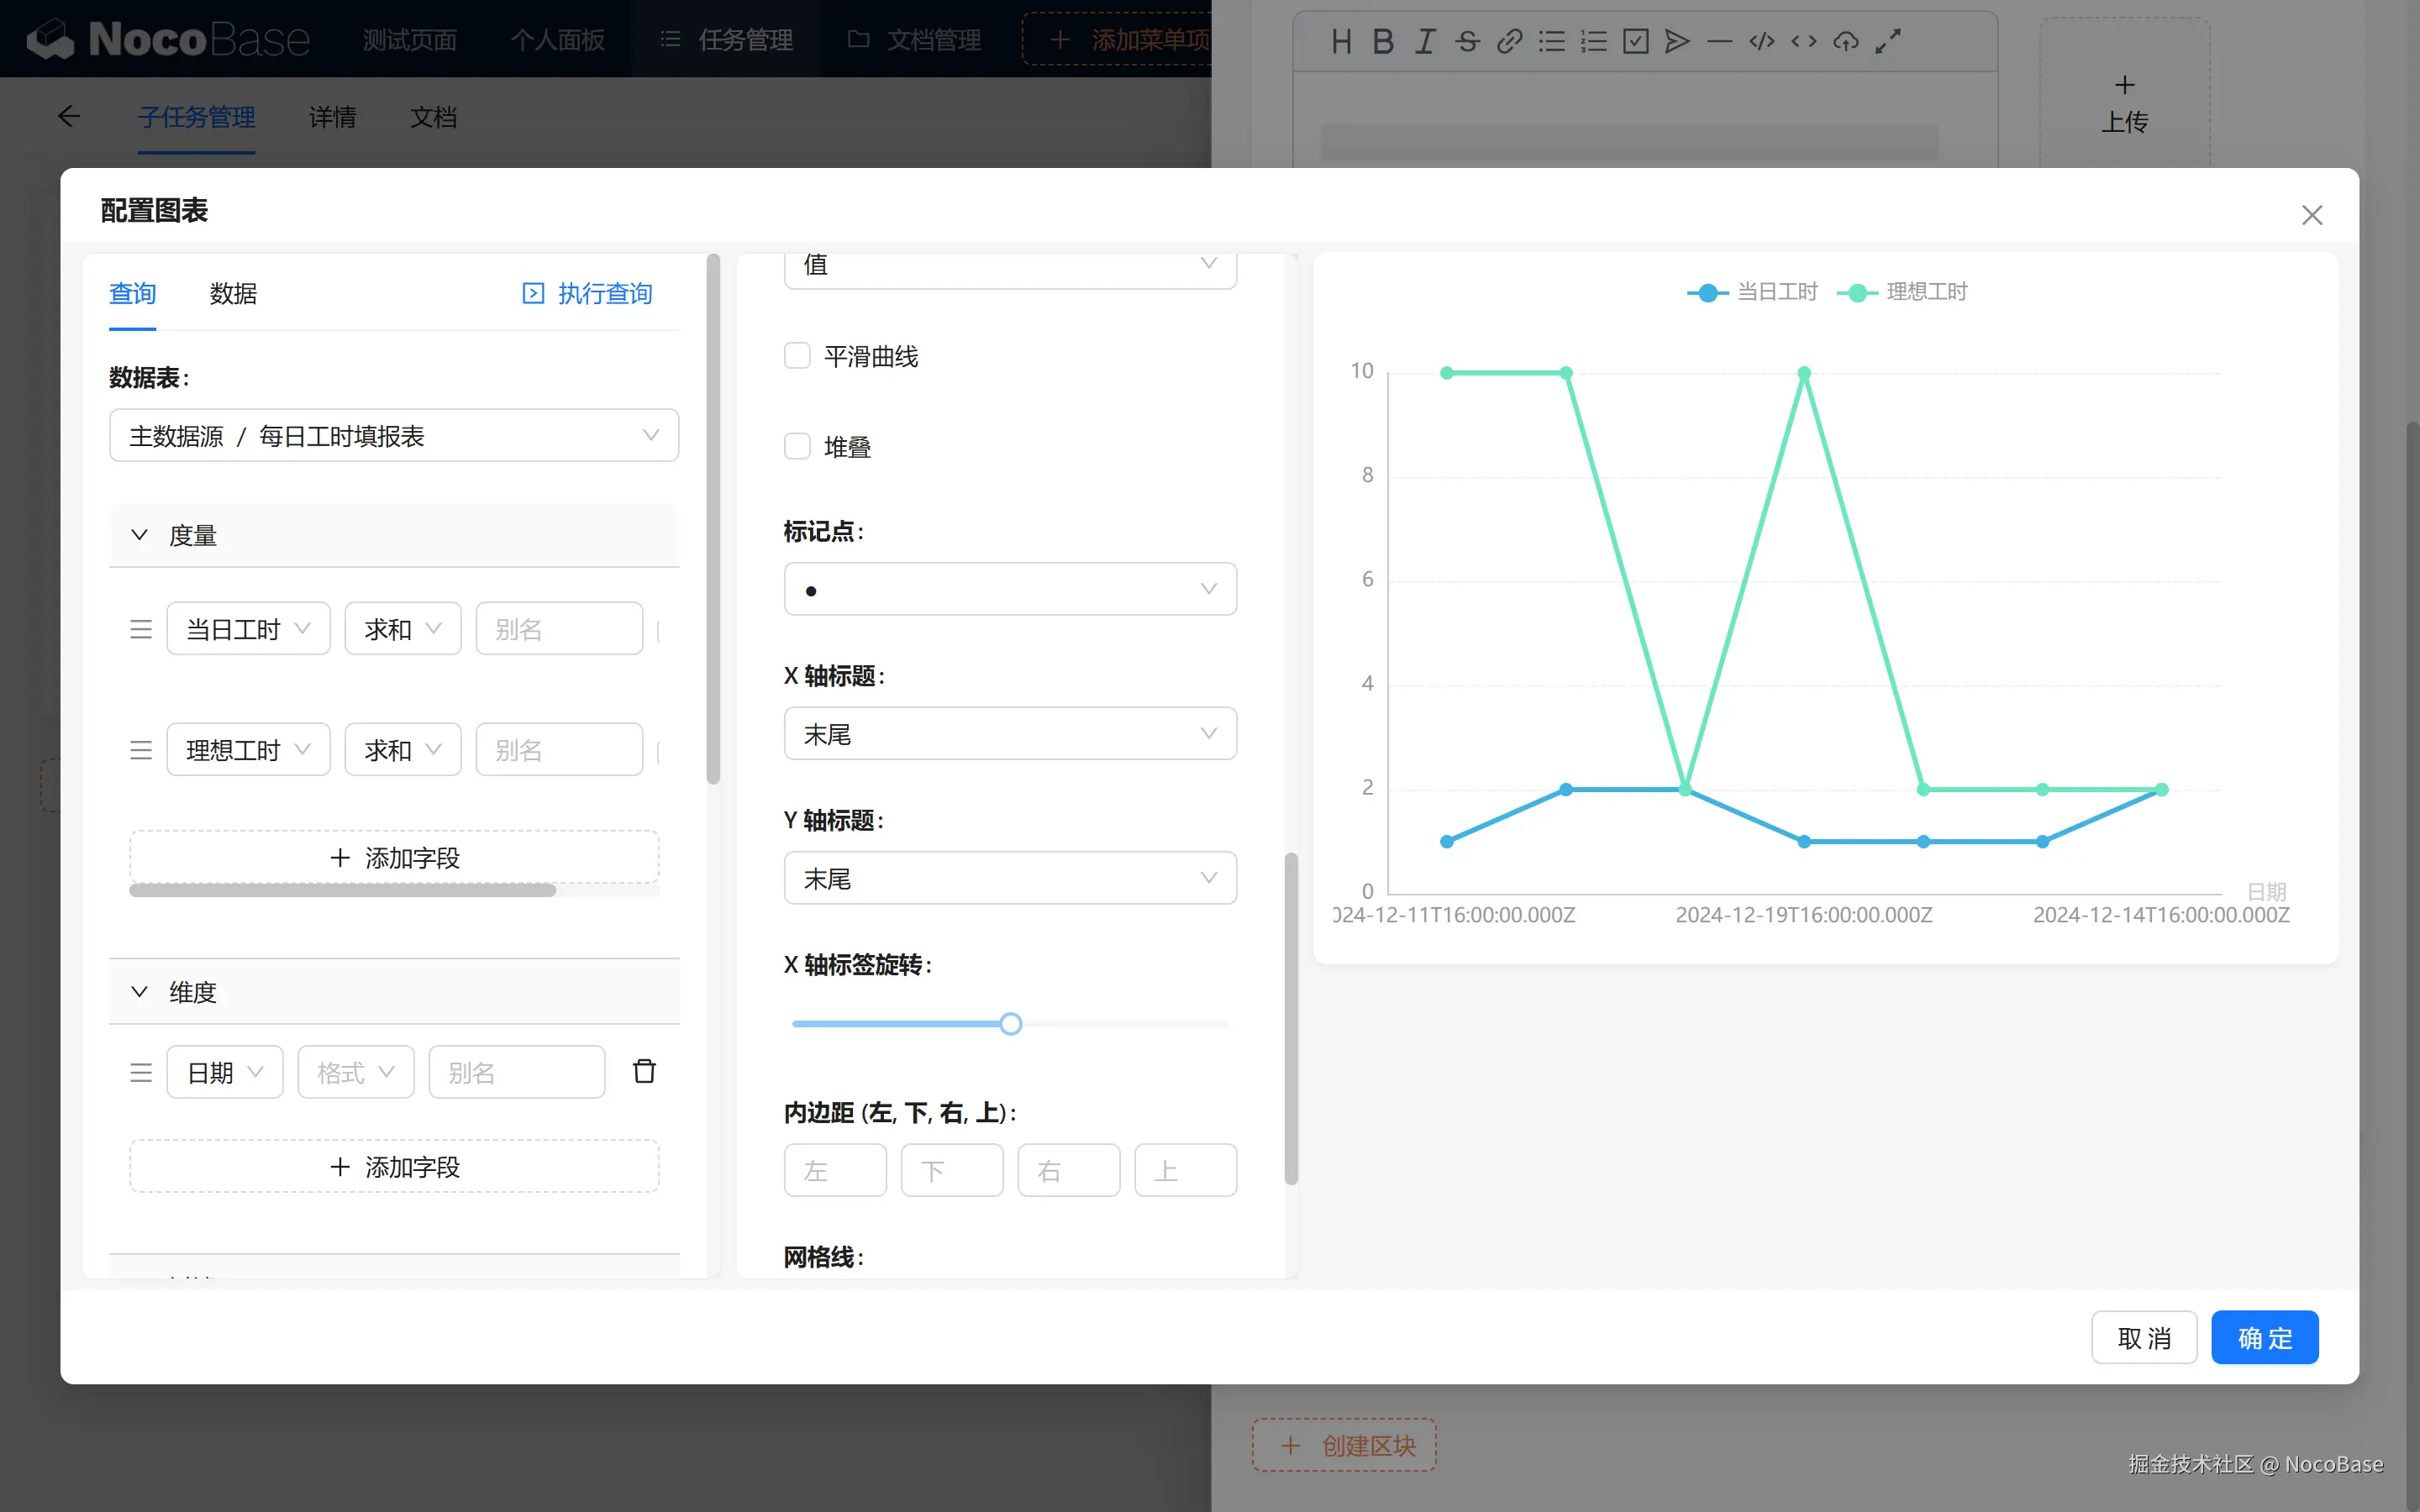Open the X 轴标题 position dropdown
The width and height of the screenshot is (2420, 1512).
[x=1010, y=734]
